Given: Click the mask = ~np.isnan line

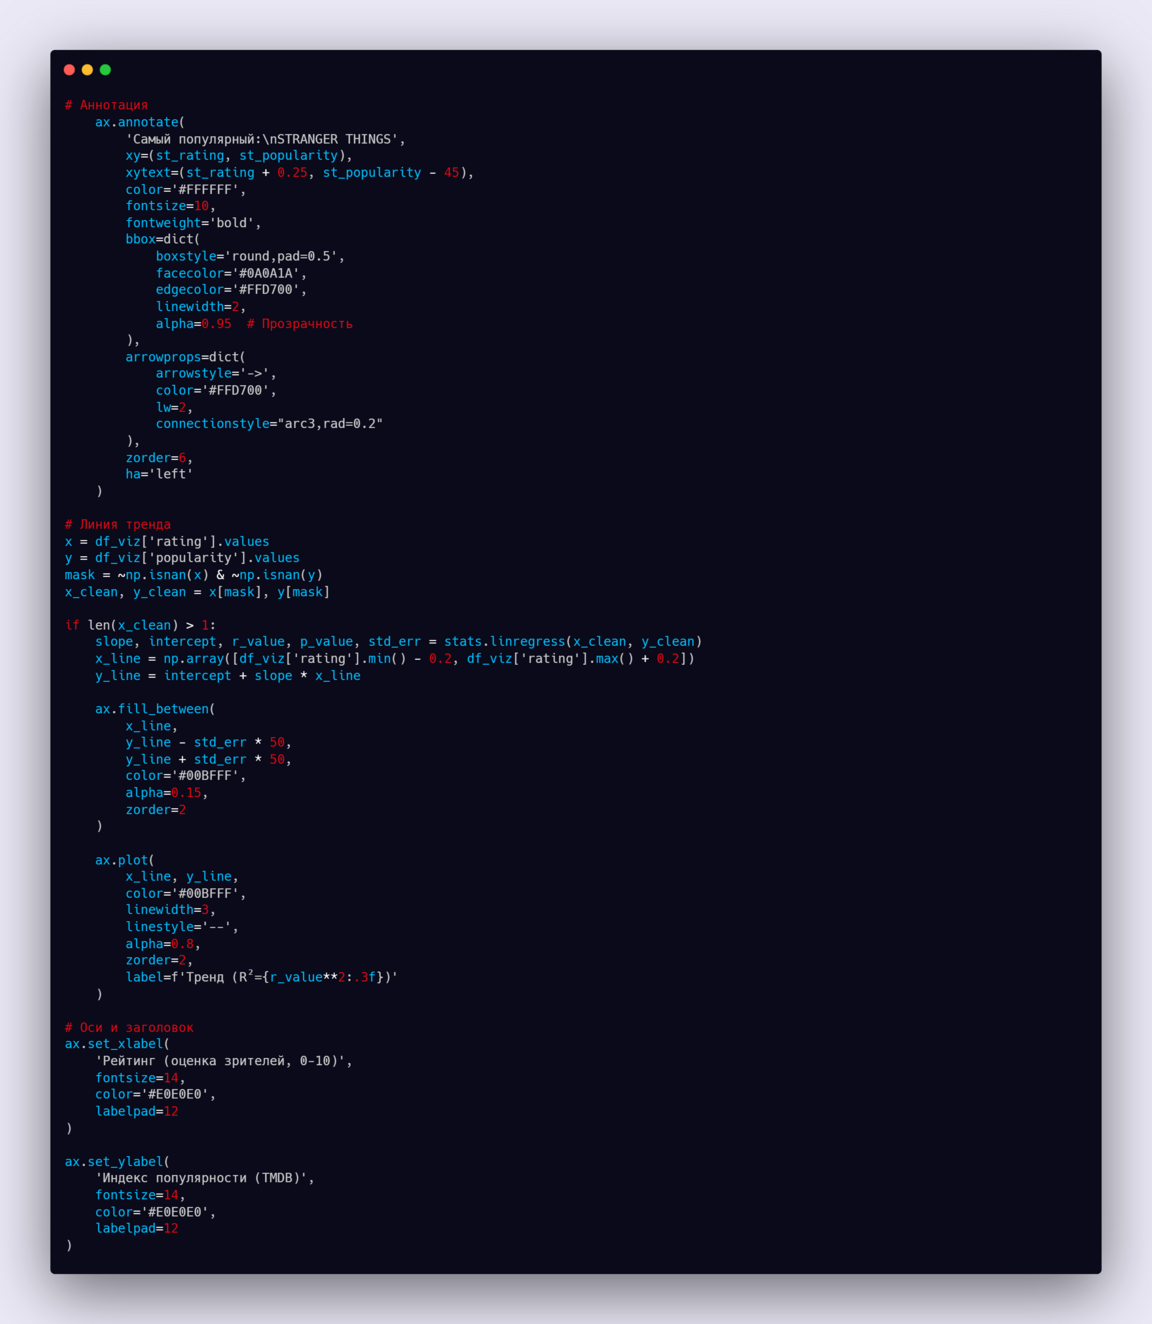Looking at the screenshot, I should (193, 575).
